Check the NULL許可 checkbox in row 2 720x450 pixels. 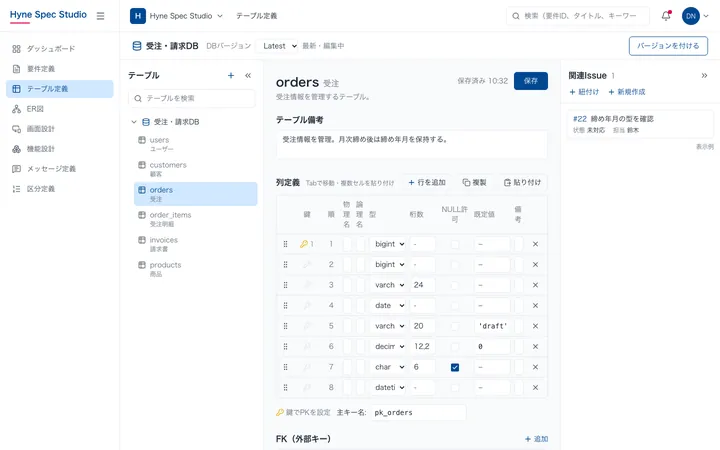(455, 264)
